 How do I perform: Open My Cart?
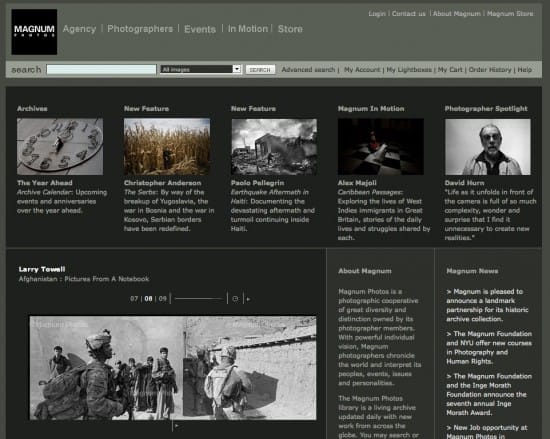[x=450, y=70]
